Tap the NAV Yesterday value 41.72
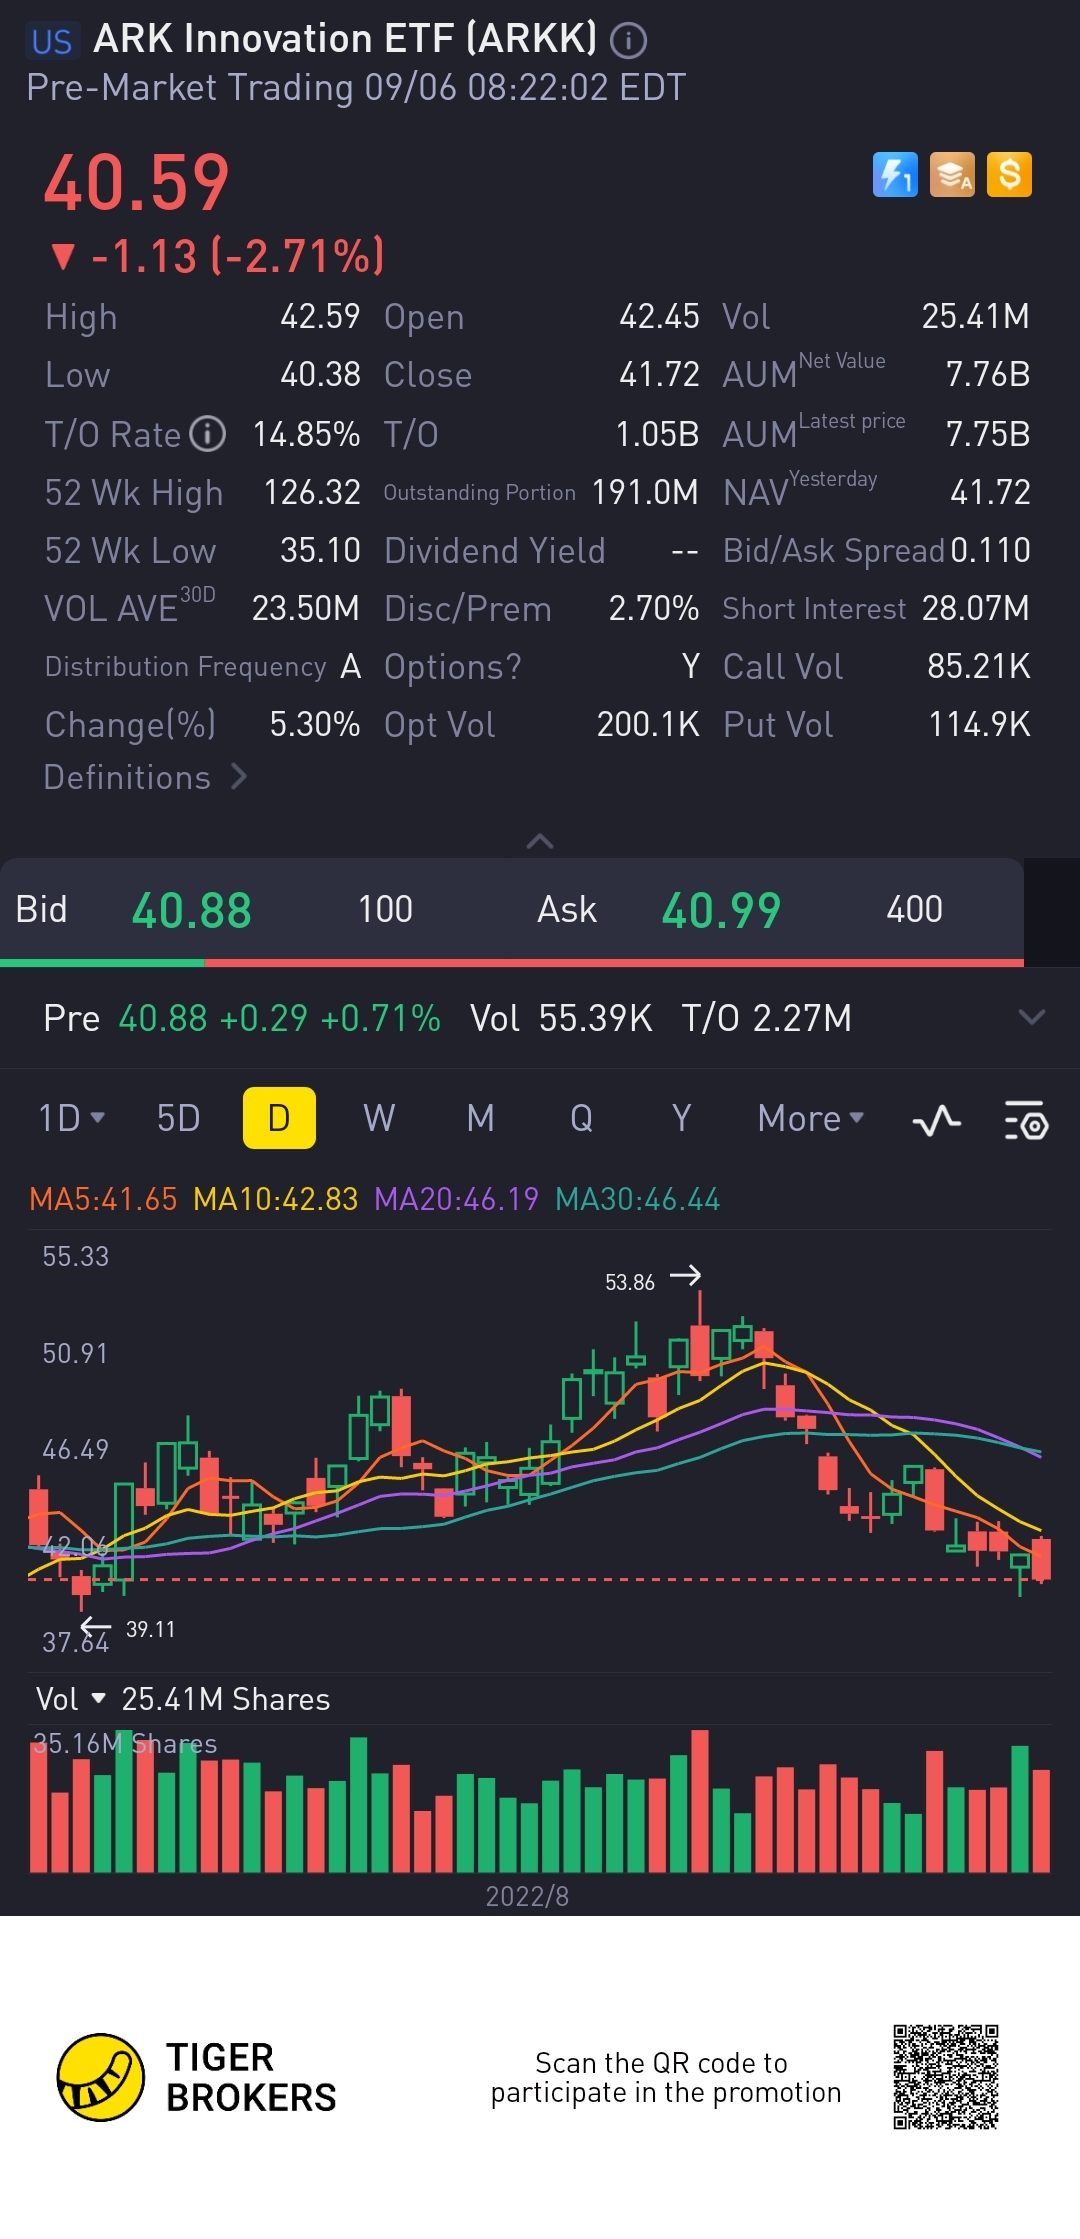This screenshot has width=1080, height=2239. tap(990, 492)
